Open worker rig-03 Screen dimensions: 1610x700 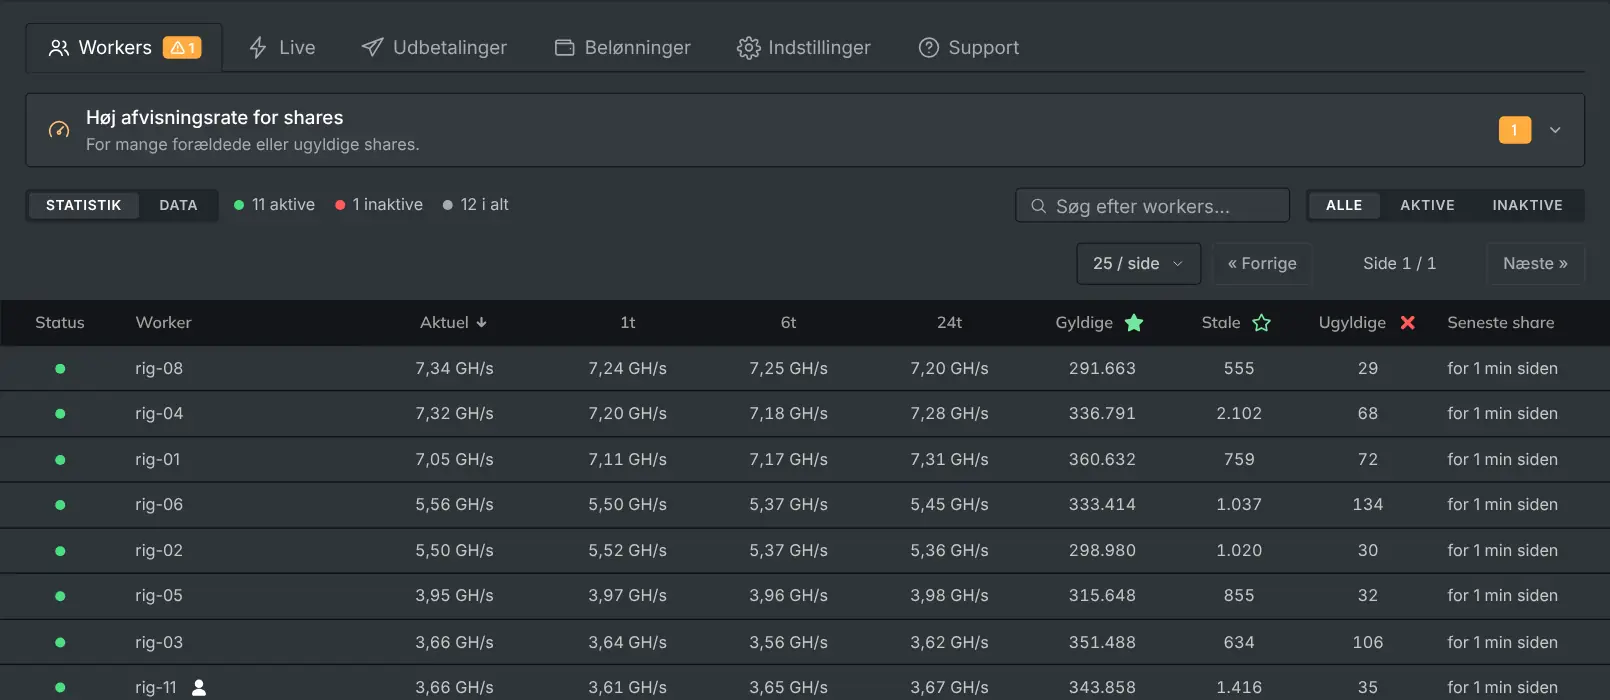click(x=159, y=643)
